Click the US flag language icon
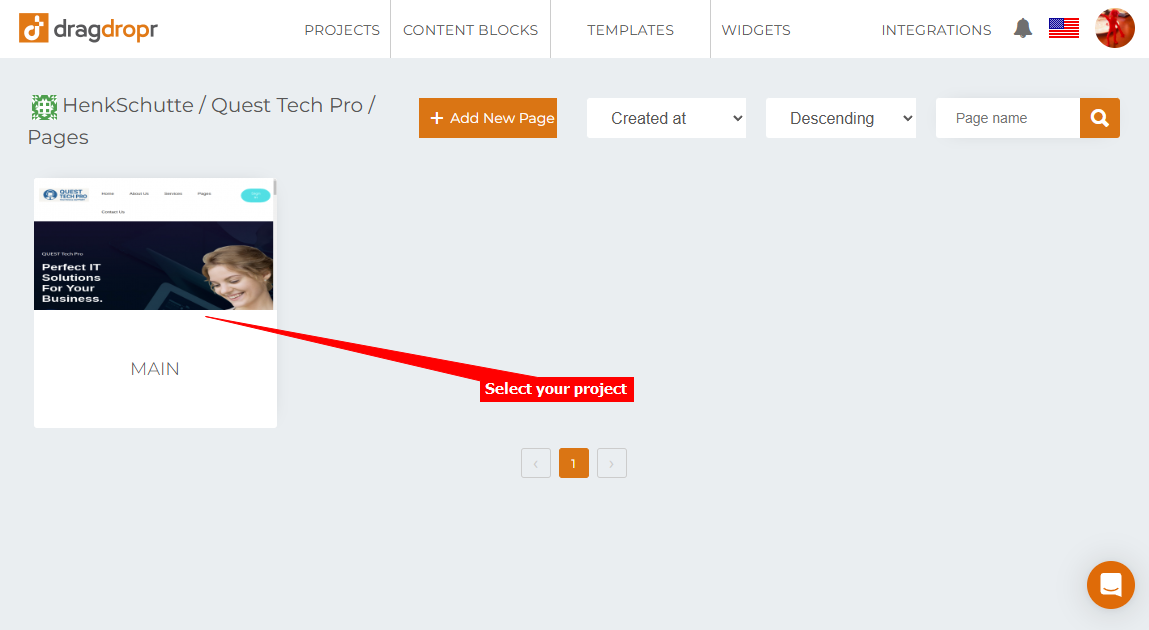1149x630 pixels. pos(1063,28)
